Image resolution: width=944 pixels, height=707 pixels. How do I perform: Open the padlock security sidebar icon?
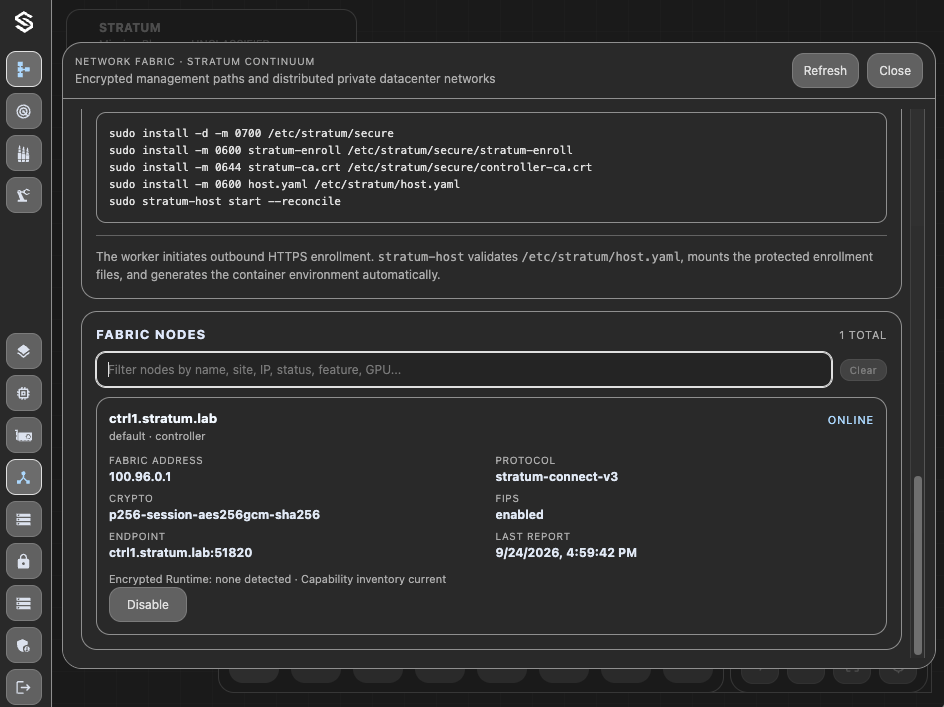(23, 561)
